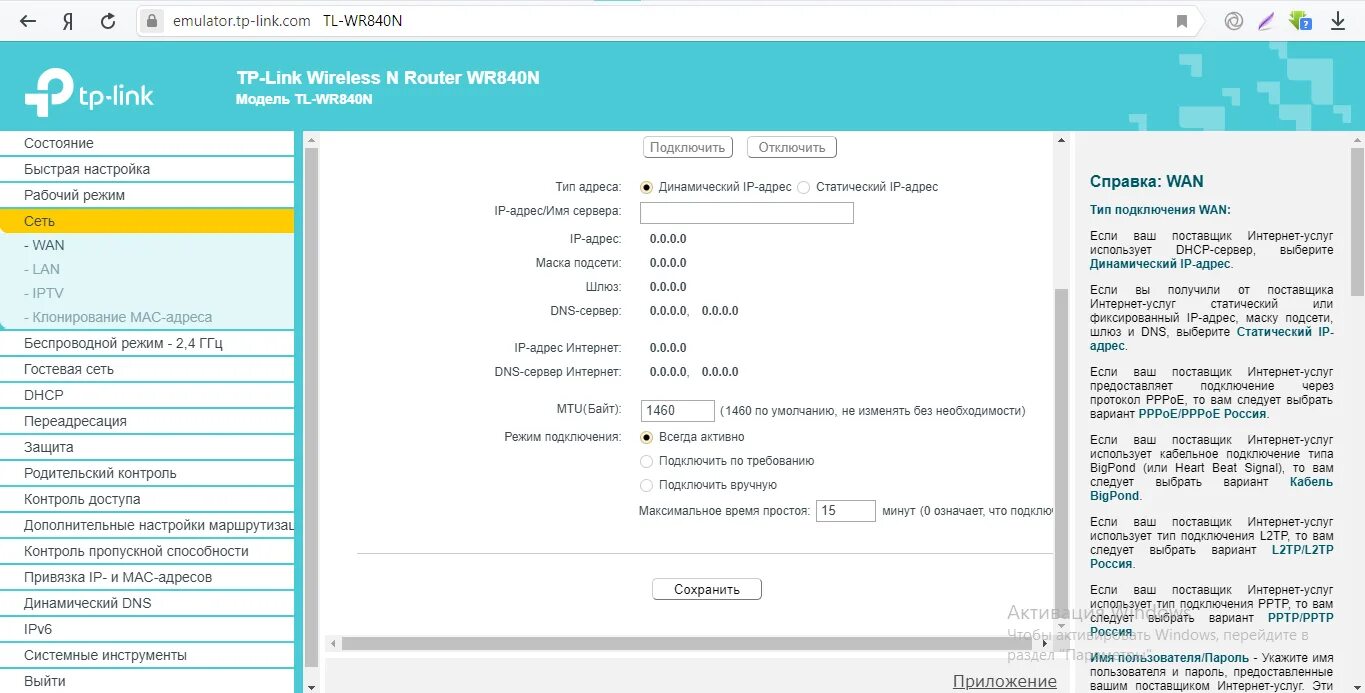Image resolution: width=1365 pixels, height=693 pixels.
Task: Click 'Выйти' to log out
Action: pos(147,681)
